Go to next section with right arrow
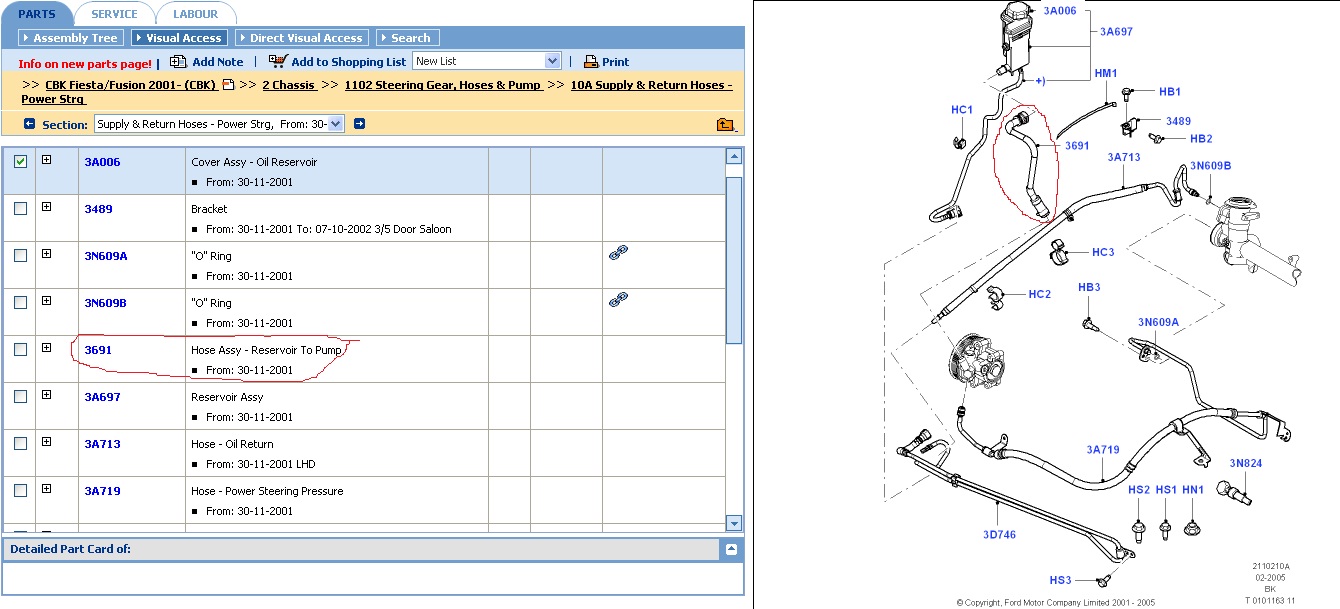1340x609 pixels. [x=360, y=124]
